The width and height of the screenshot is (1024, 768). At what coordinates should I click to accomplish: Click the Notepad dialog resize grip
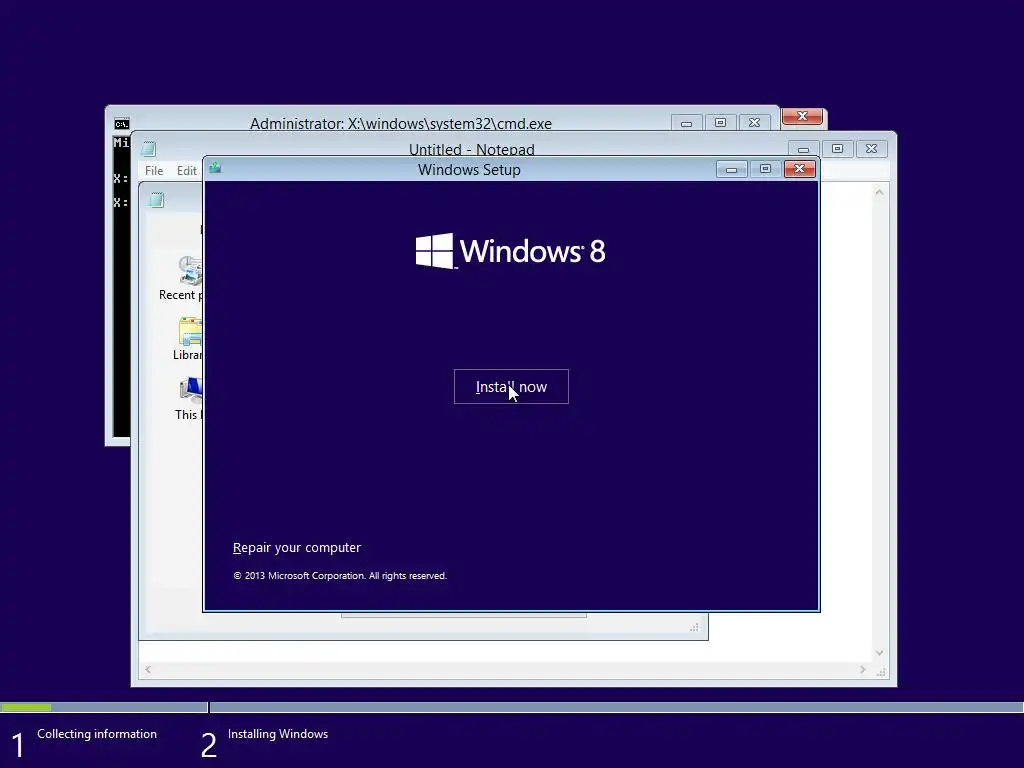tap(694, 628)
